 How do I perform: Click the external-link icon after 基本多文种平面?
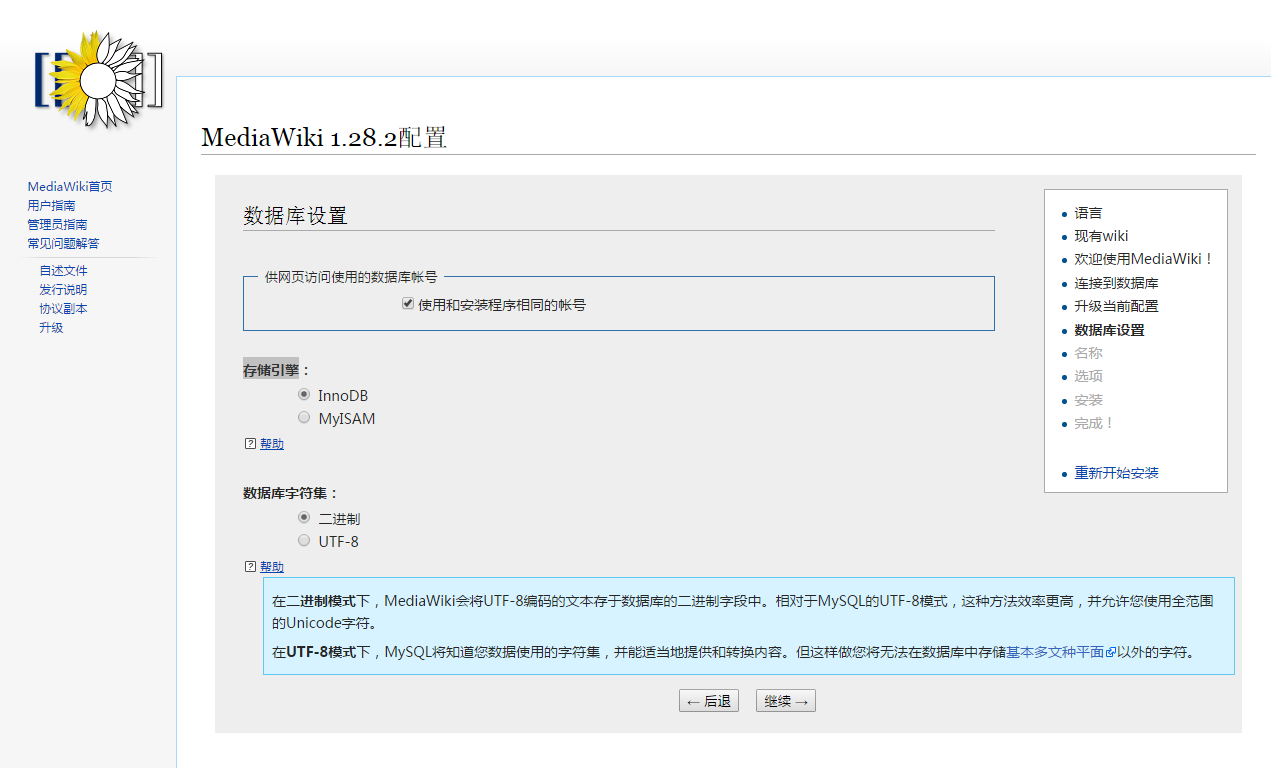[1110, 653]
